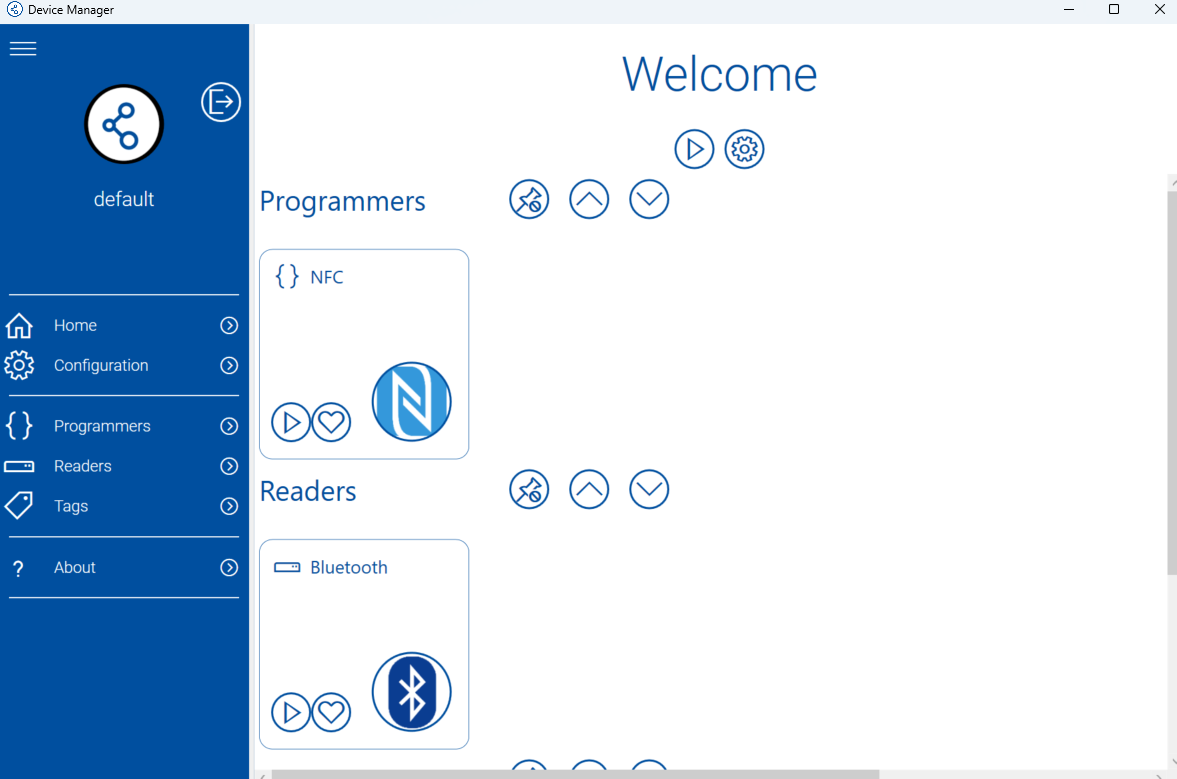Click the play button under Welcome
This screenshot has height=779, width=1177.
694,149
